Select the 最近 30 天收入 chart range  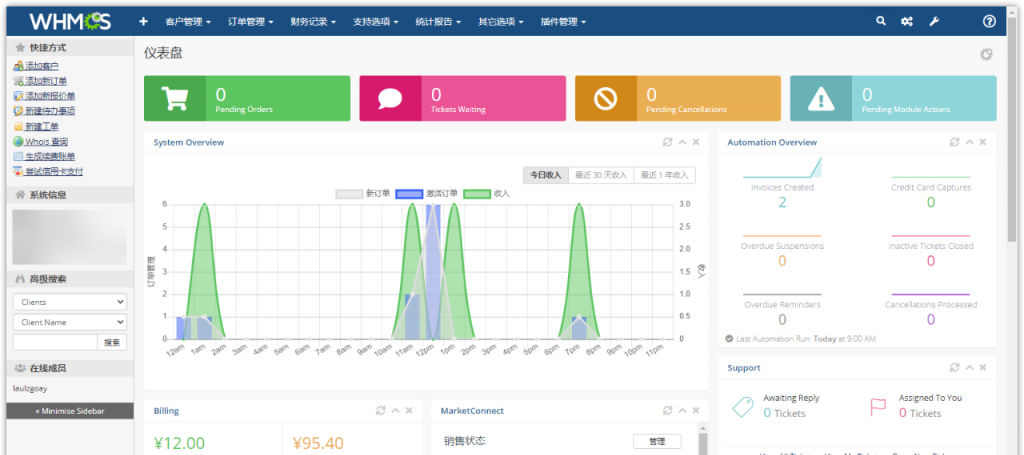pos(601,176)
